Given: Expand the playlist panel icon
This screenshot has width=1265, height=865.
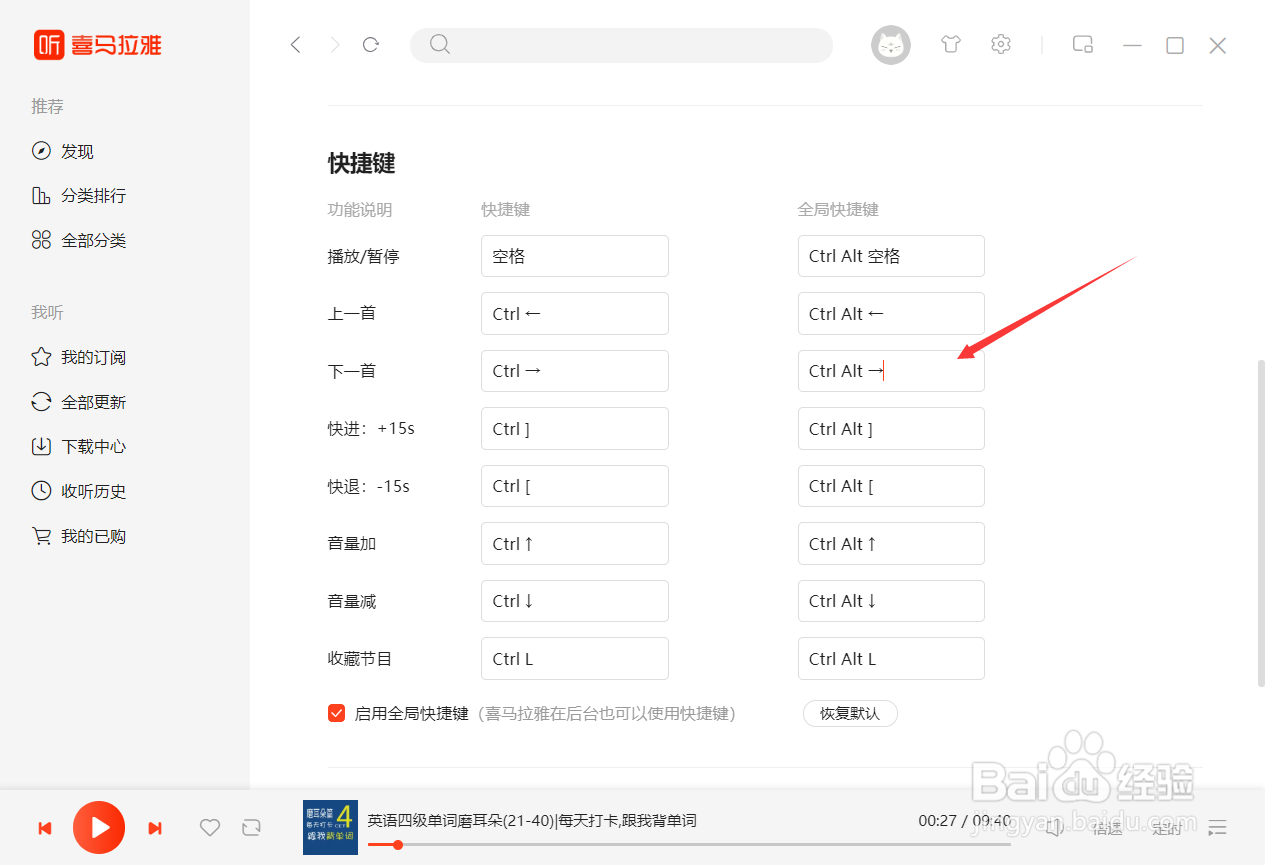Looking at the screenshot, I should point(1218,828).
